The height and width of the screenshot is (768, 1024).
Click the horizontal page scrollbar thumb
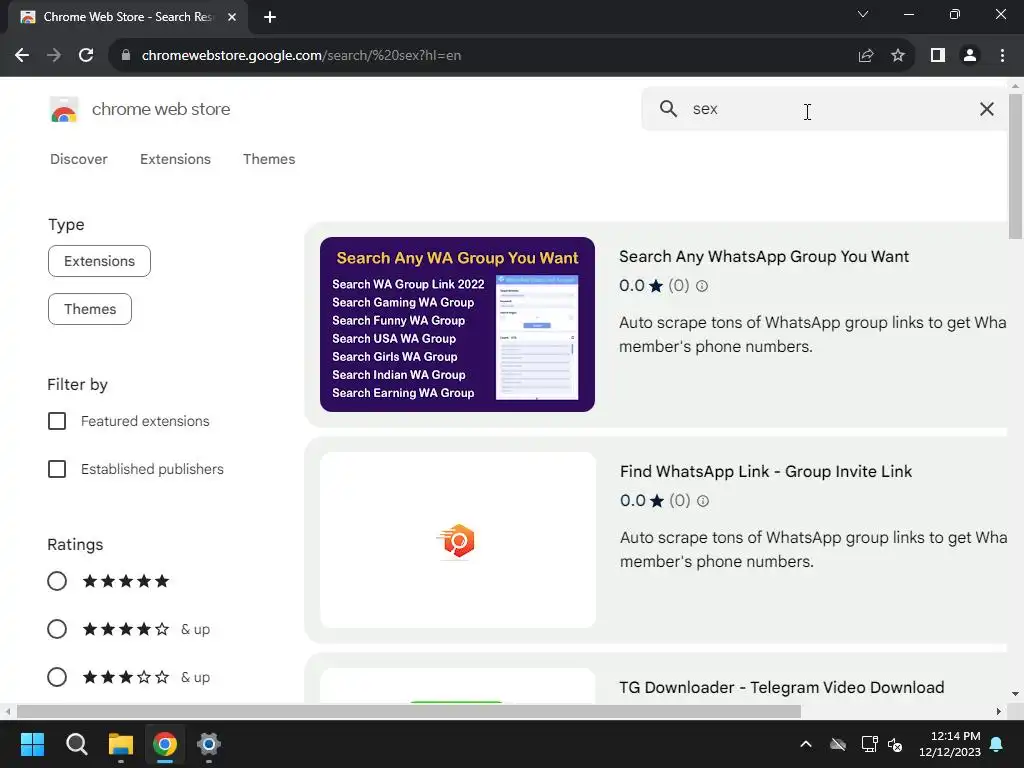(x=409, y=712)
